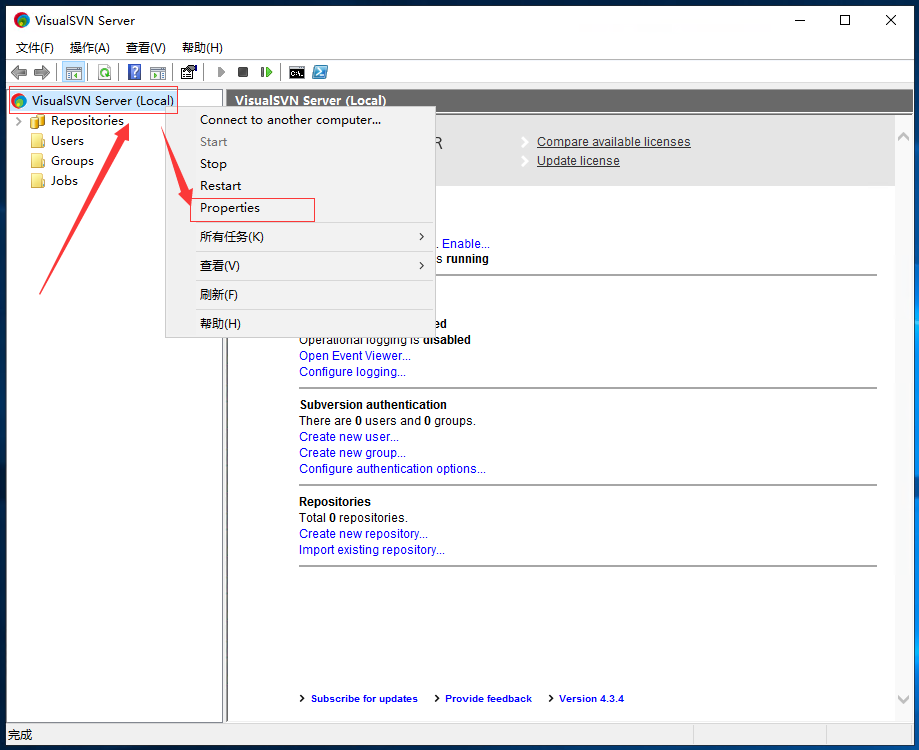Select the Jobs tree item label

[64, 181]
